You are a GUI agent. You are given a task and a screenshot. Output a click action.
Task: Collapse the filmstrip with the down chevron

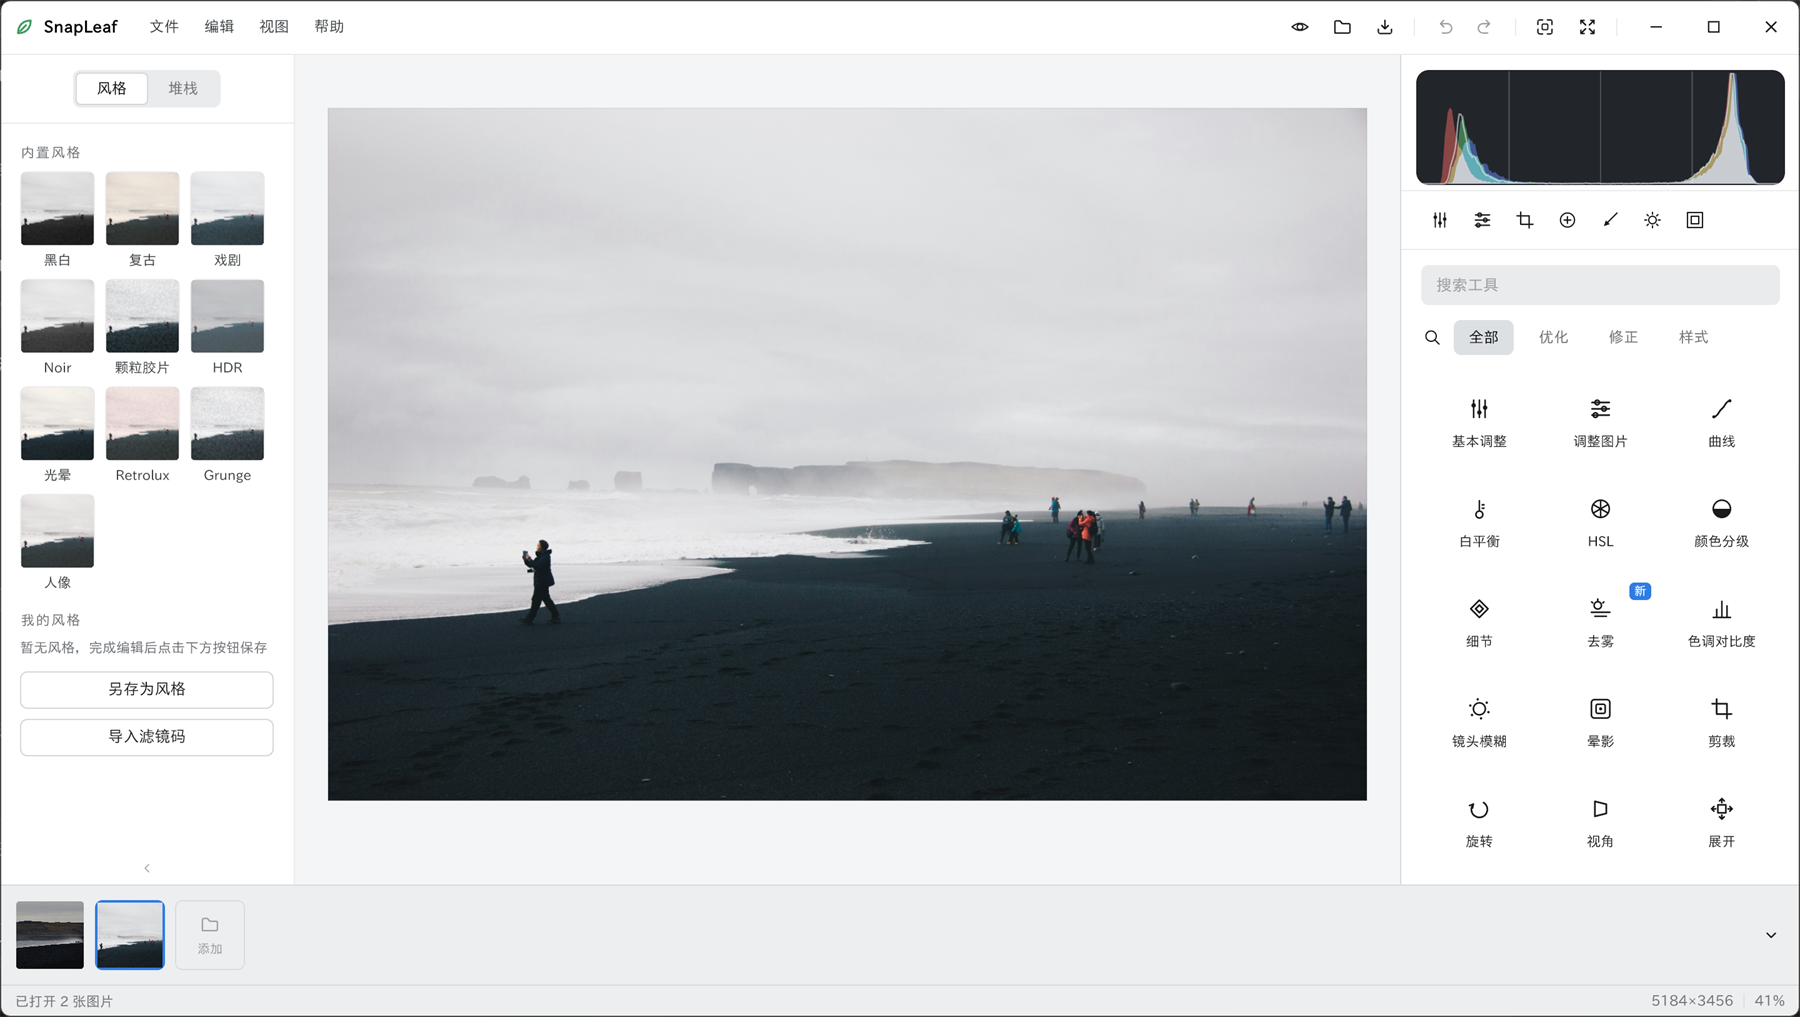click(x=1771, y=935)
